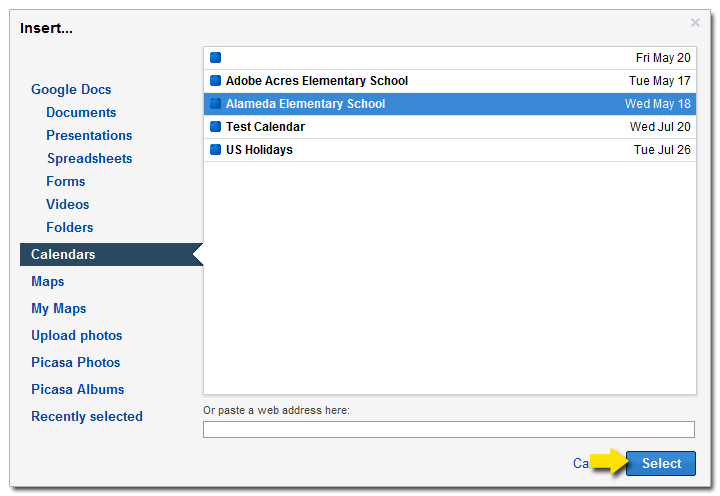
Task: Focus the paste web address field
Action: pyautogui.click(x=449, y=430)
